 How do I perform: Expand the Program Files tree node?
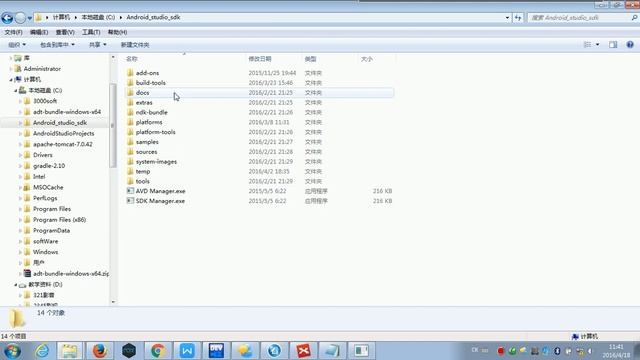coord(20,209)
